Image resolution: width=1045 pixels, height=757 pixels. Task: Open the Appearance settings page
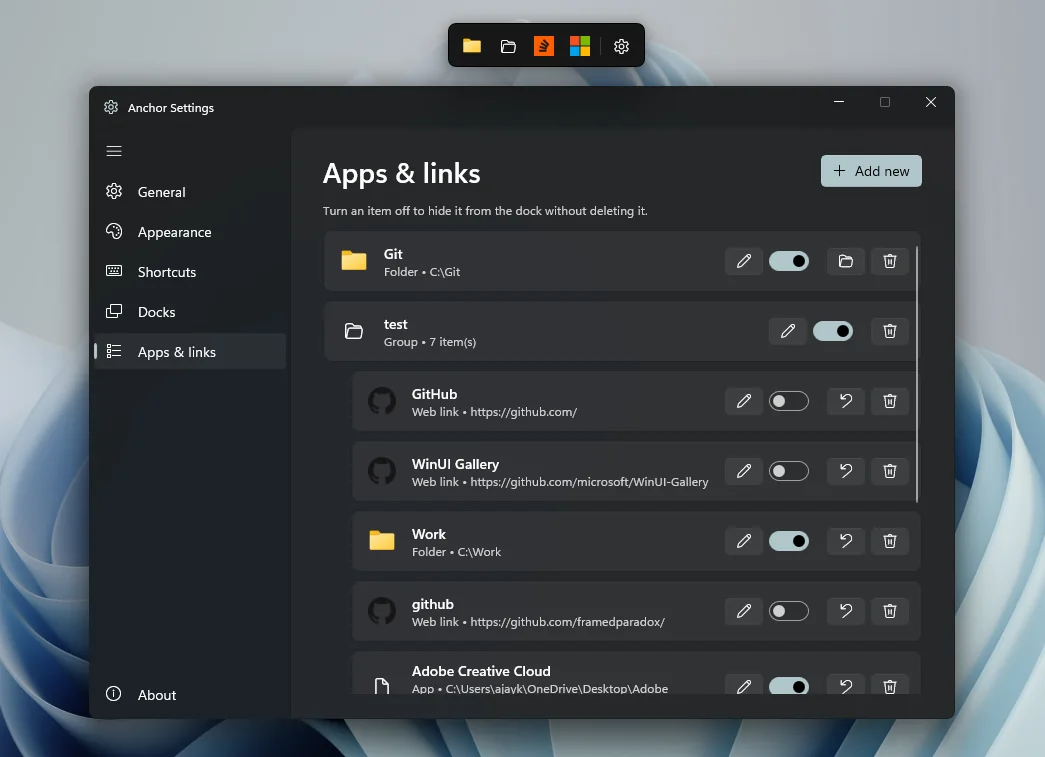pos(190,232)
